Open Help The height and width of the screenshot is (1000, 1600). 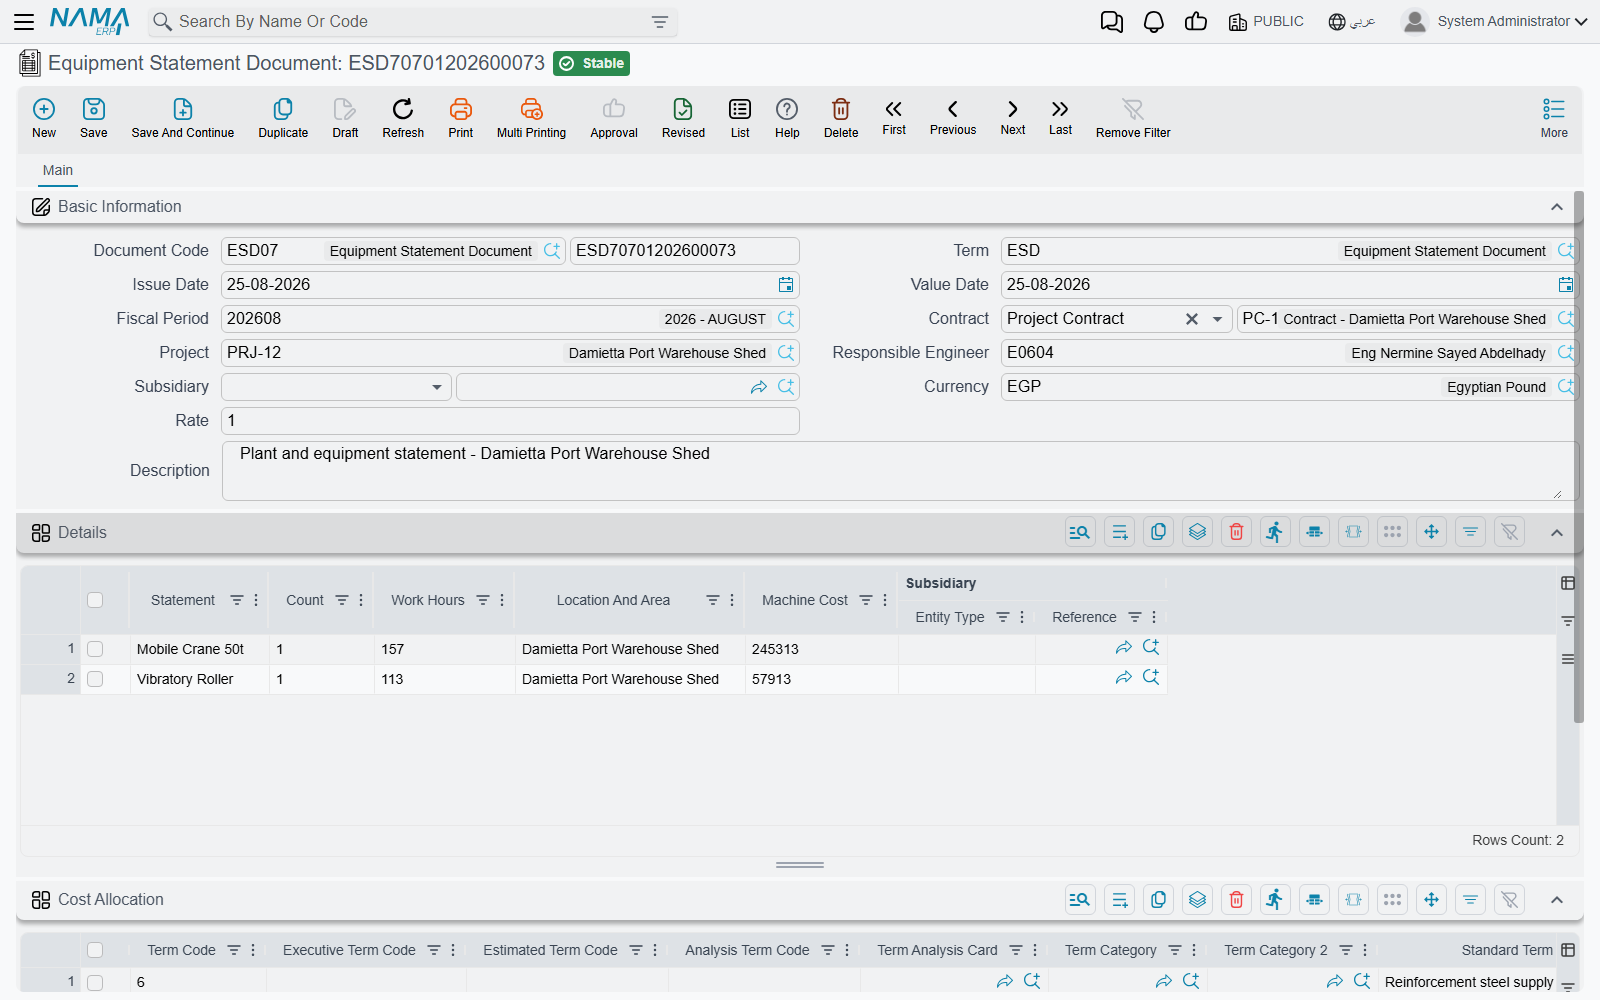(x=787, y=118)
